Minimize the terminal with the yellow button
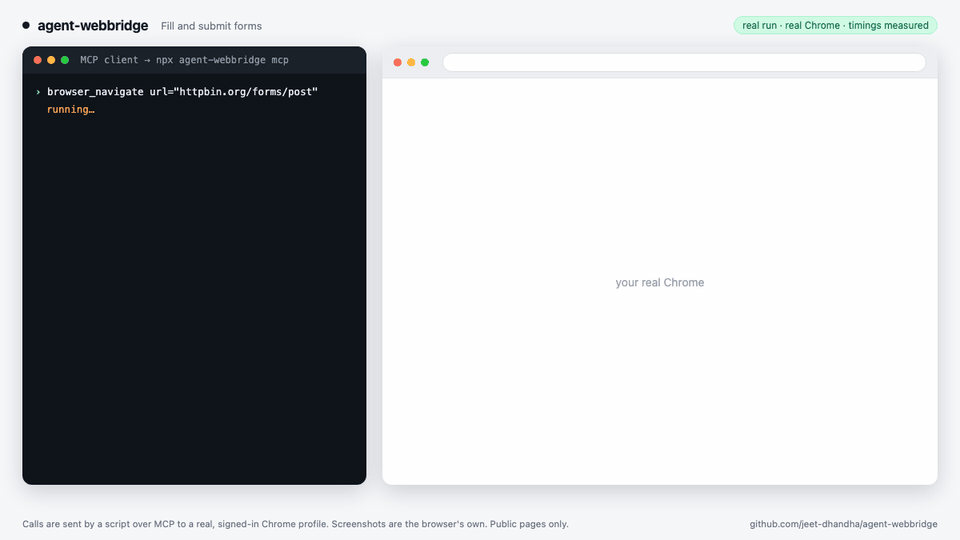Screen dimensions: 960x540 click(51, 60)
